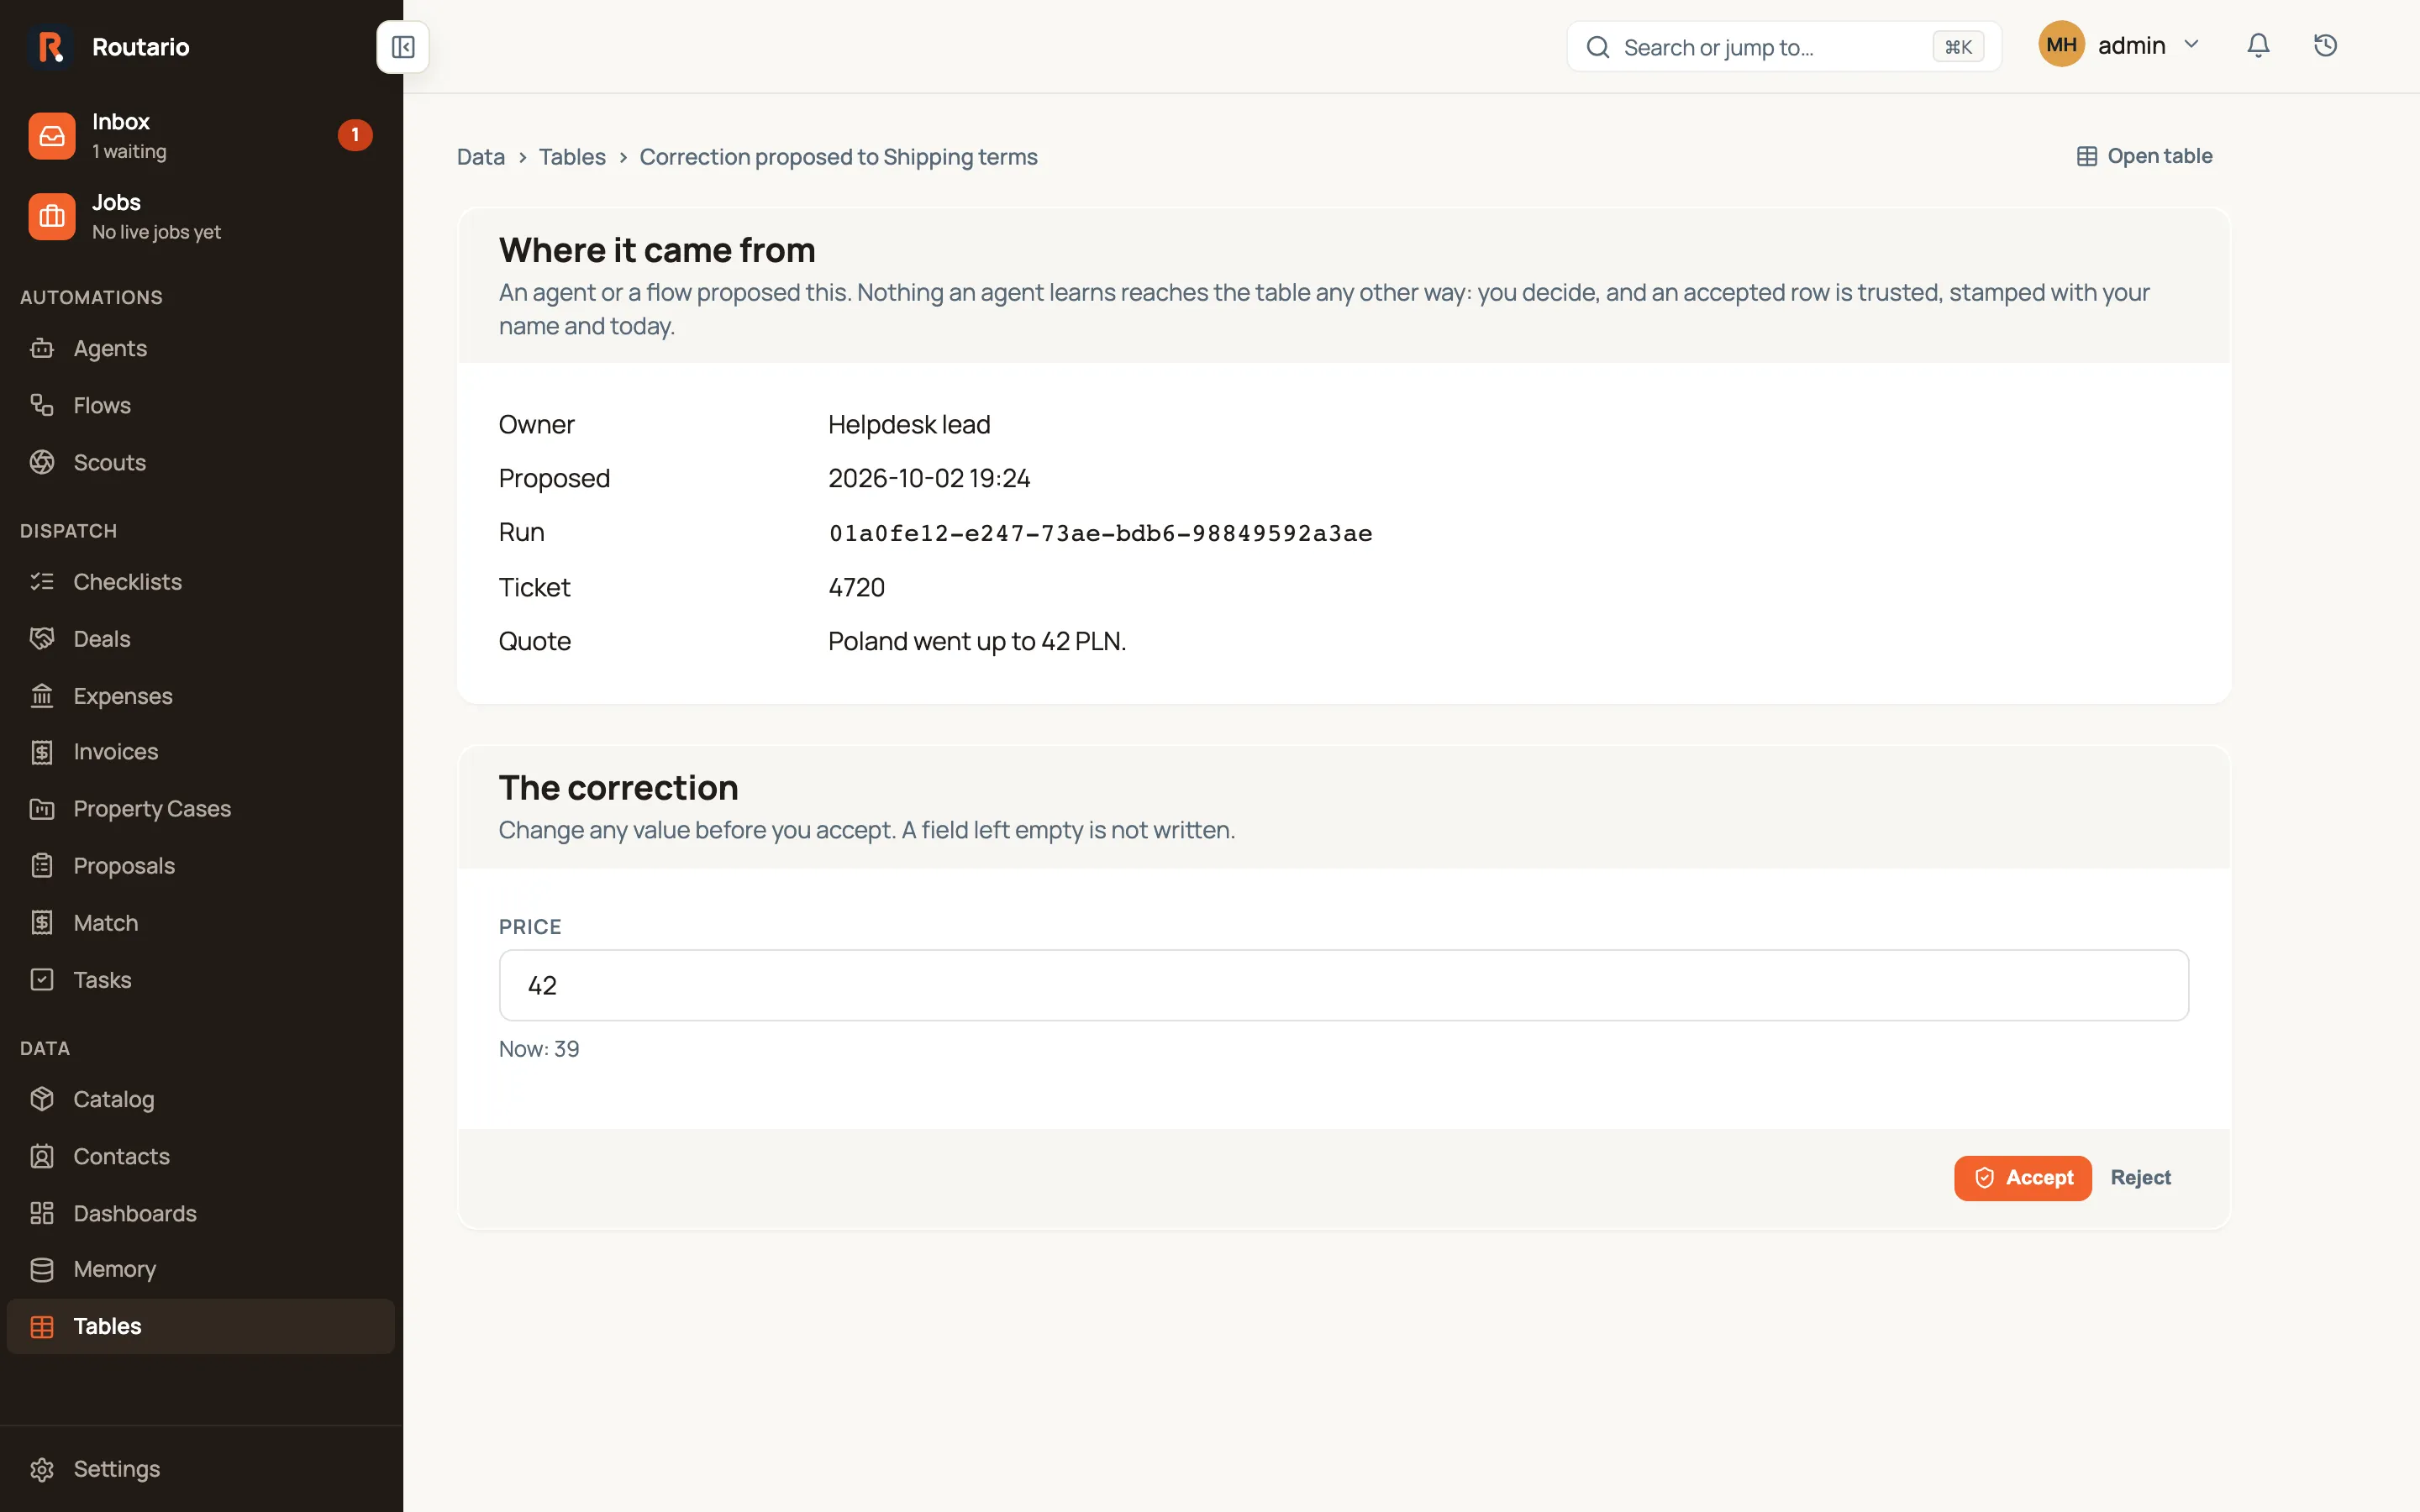Click the Agents robot icon
The image size is (2420, 1512).
(x=42, y=348)
